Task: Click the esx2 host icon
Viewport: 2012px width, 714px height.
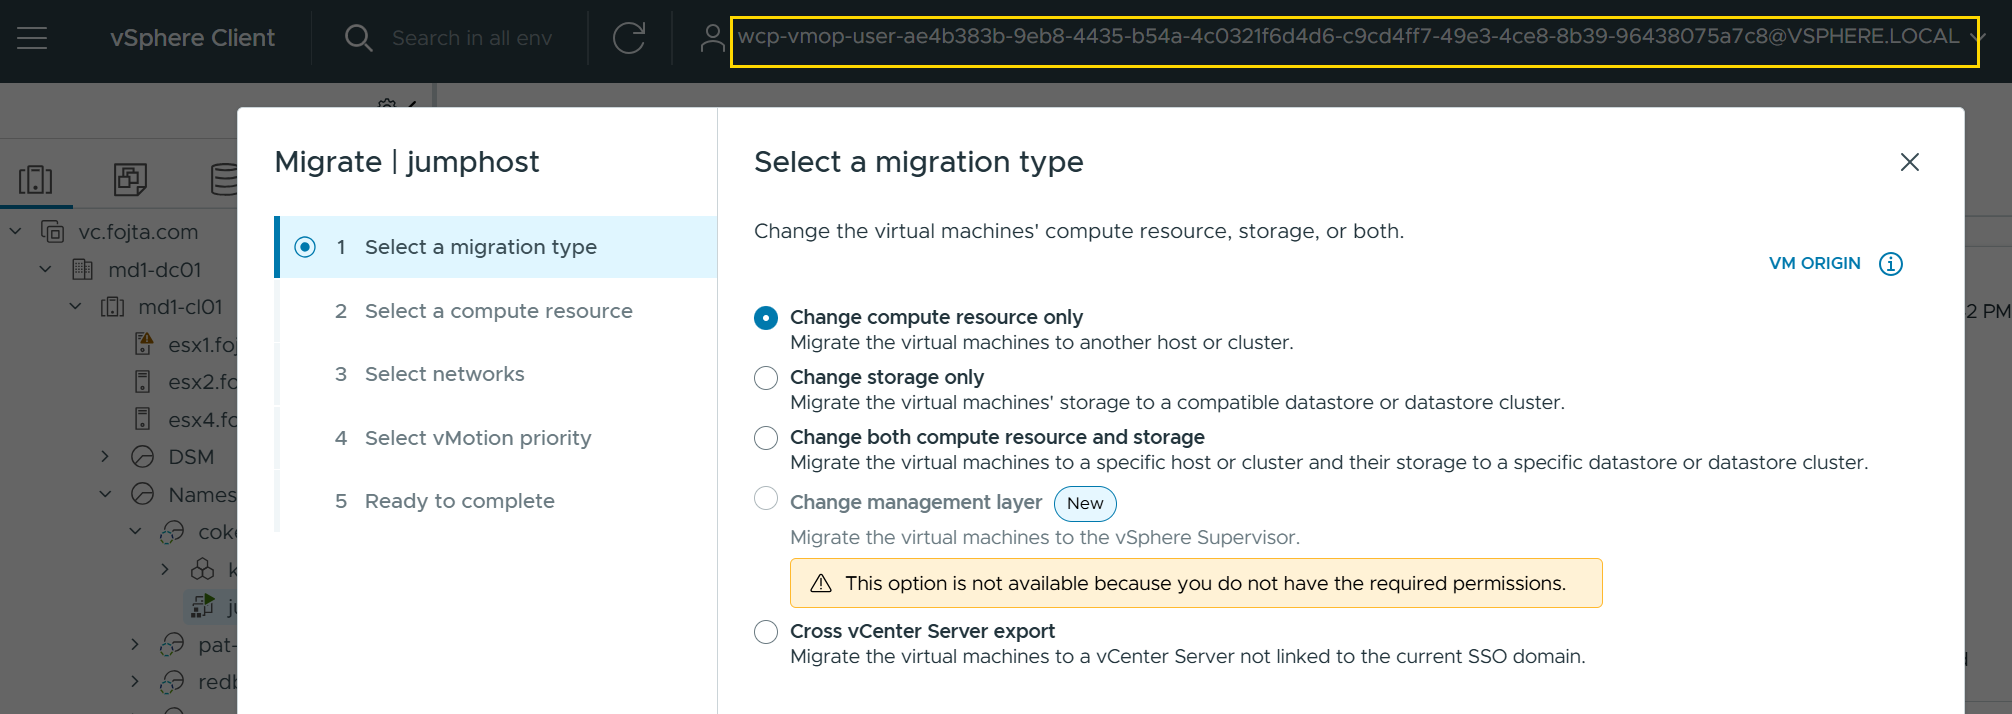Action: (x=143, y=382)
